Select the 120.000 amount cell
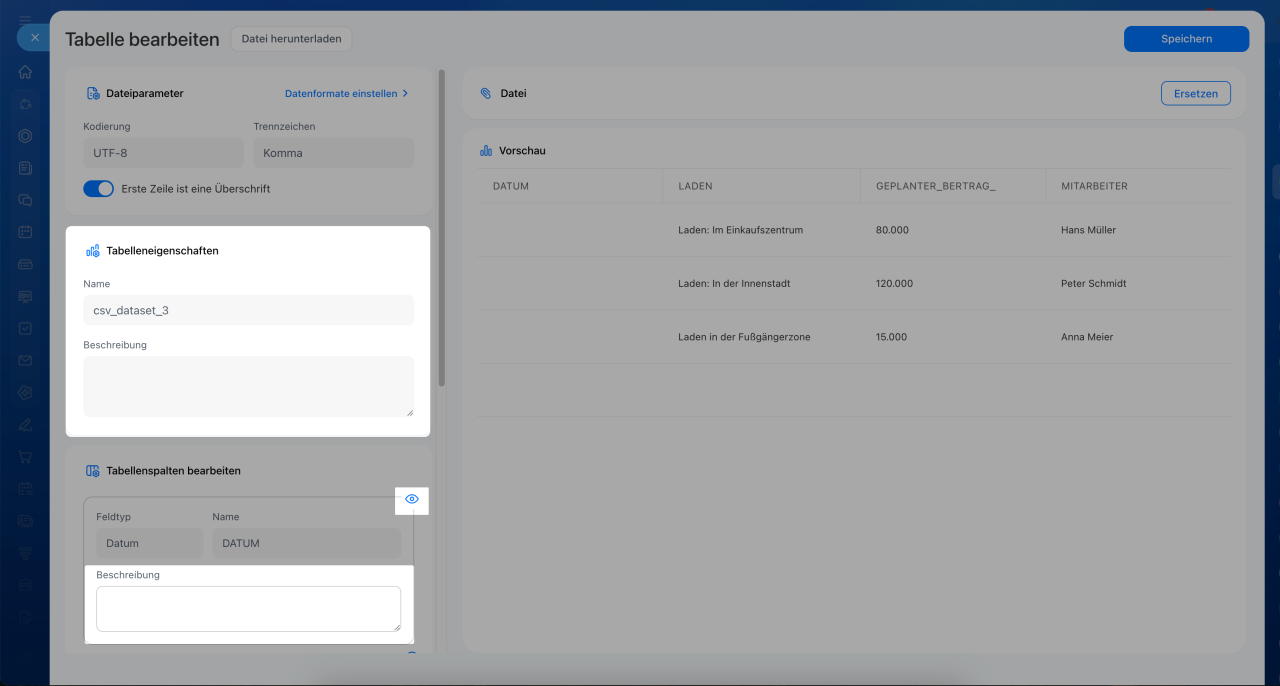The width and height of the screenshot is (1280, 686). tap(894, 283)
